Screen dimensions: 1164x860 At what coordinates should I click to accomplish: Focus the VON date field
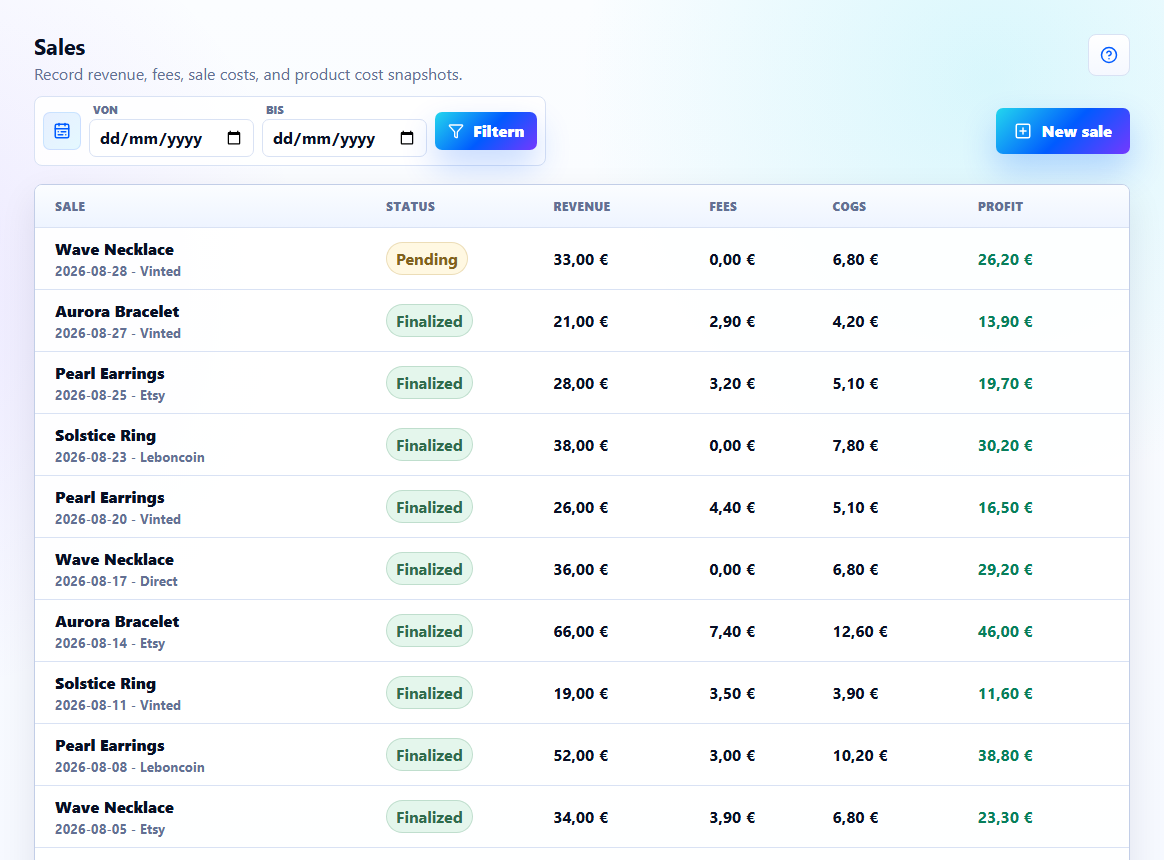[171, 138]
